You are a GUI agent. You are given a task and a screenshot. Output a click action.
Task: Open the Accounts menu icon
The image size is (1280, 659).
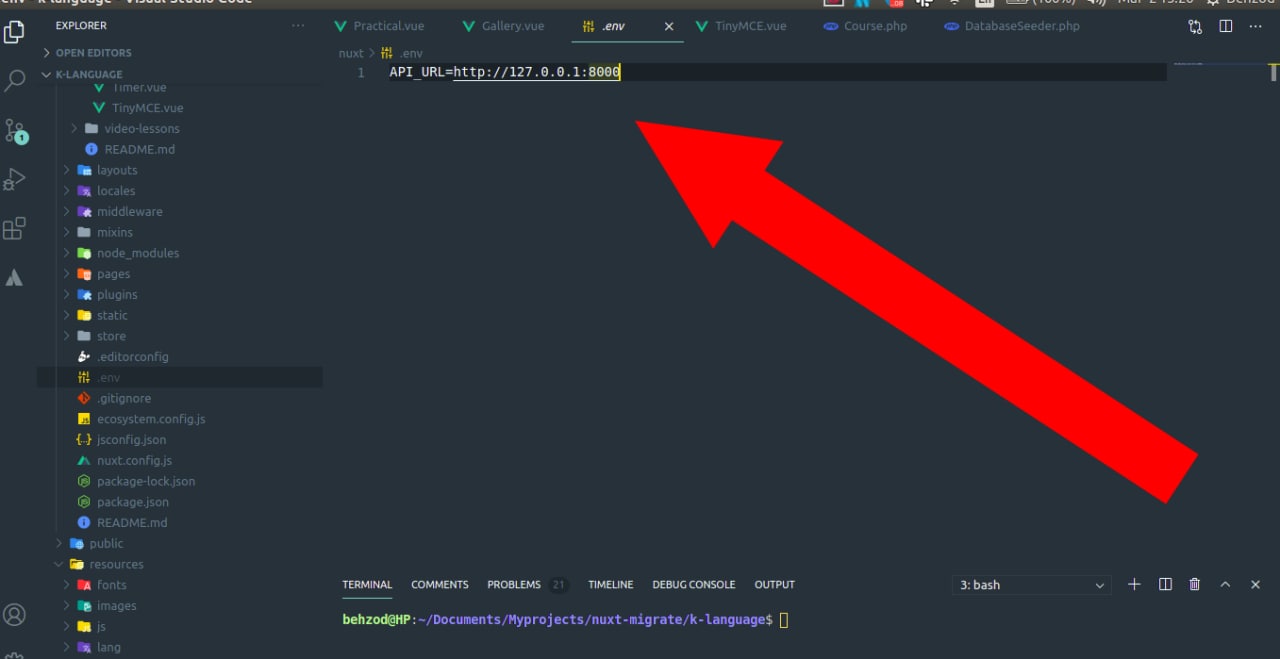pos(14,614)
